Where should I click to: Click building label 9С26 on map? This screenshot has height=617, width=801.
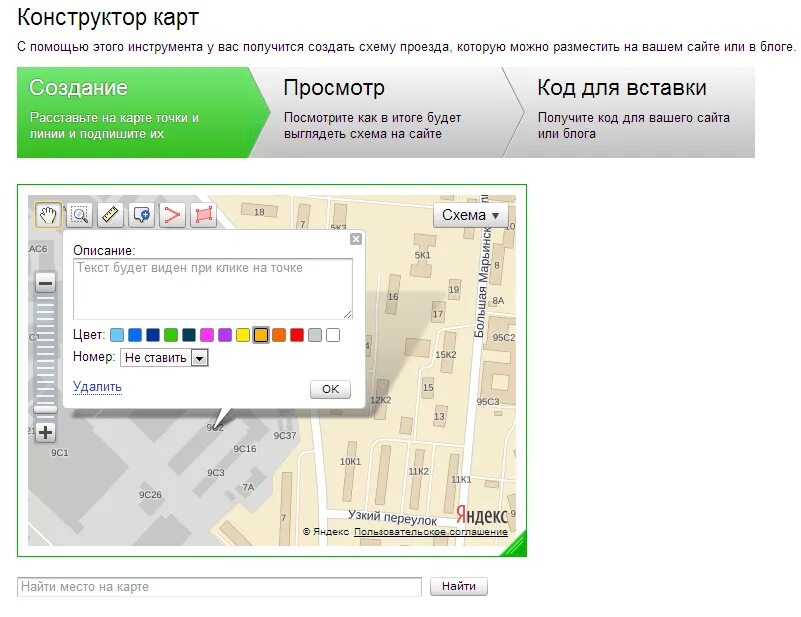pyautogui.click(x=150, y=495)
